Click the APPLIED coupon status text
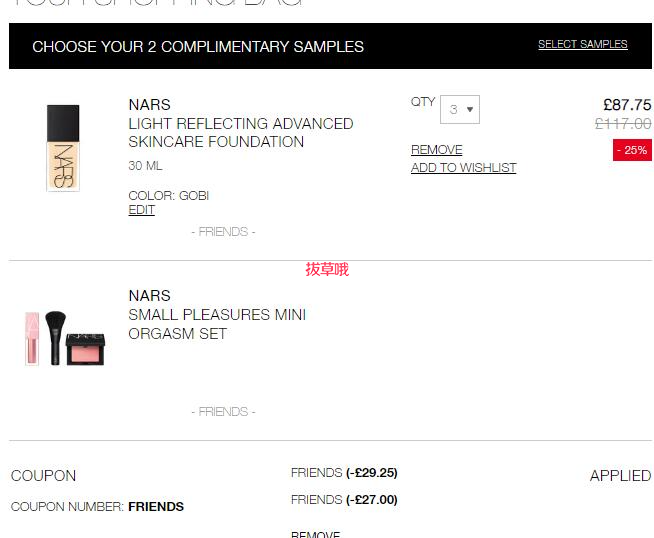 620,476
